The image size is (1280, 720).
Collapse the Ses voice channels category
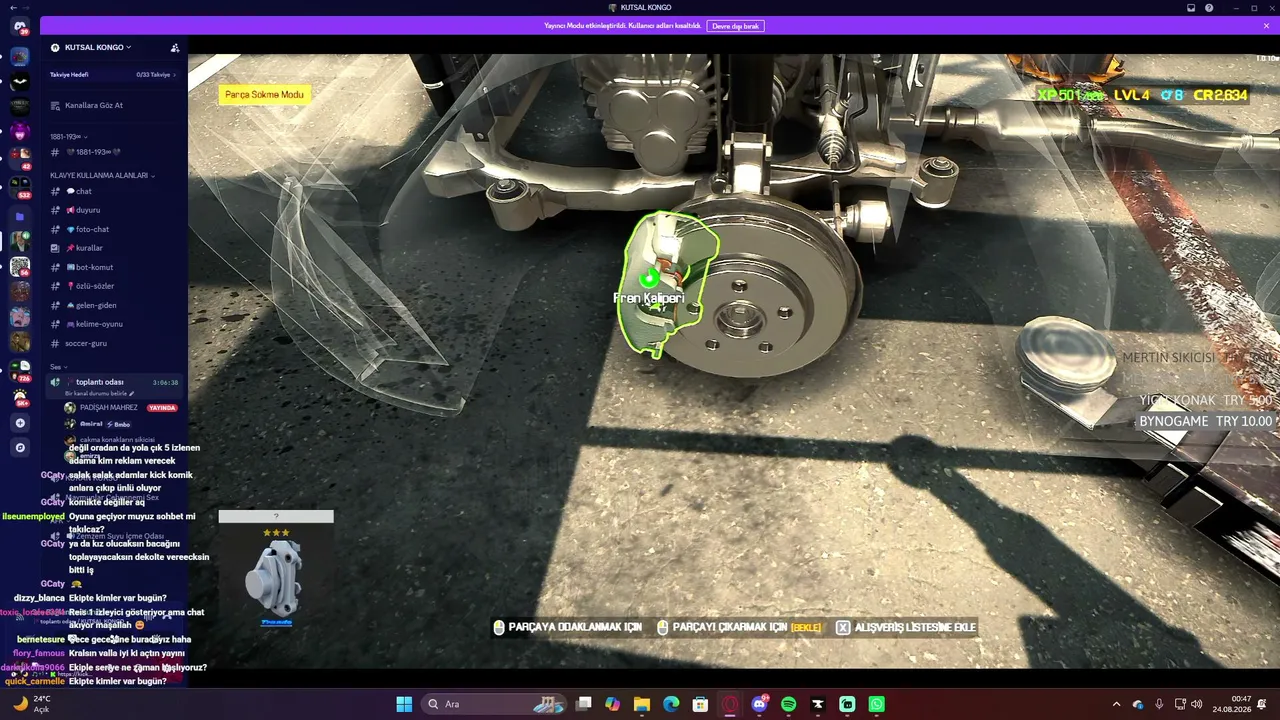(x=58, y=367)
